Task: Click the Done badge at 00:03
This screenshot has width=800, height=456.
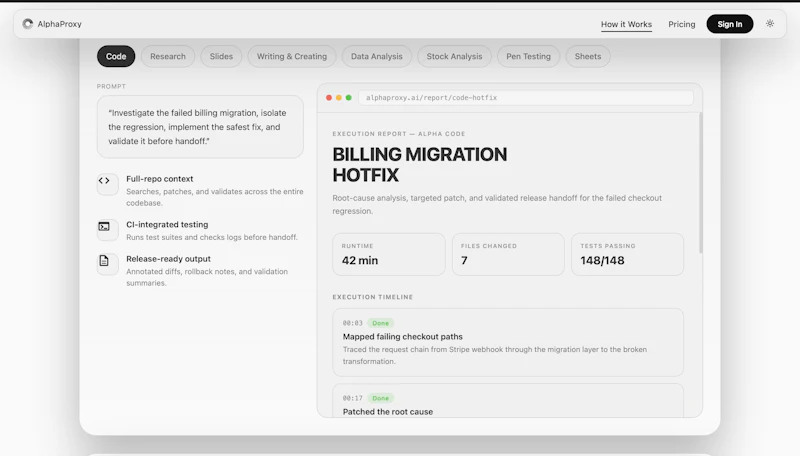Action: [381, 323]
